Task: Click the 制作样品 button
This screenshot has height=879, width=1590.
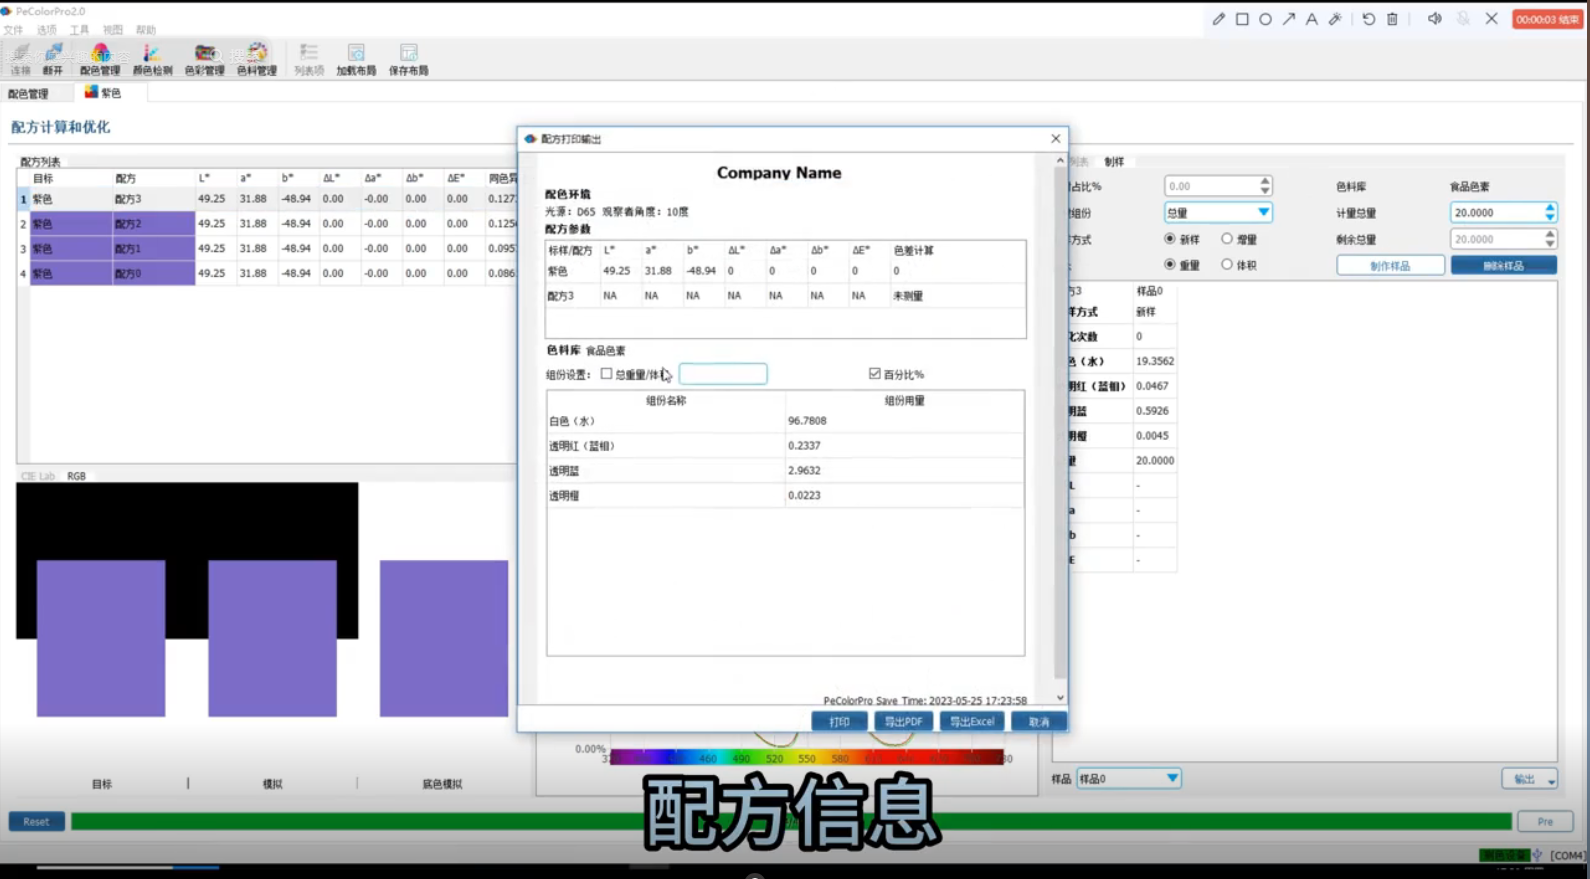Action: click(x=1390, y=266)
